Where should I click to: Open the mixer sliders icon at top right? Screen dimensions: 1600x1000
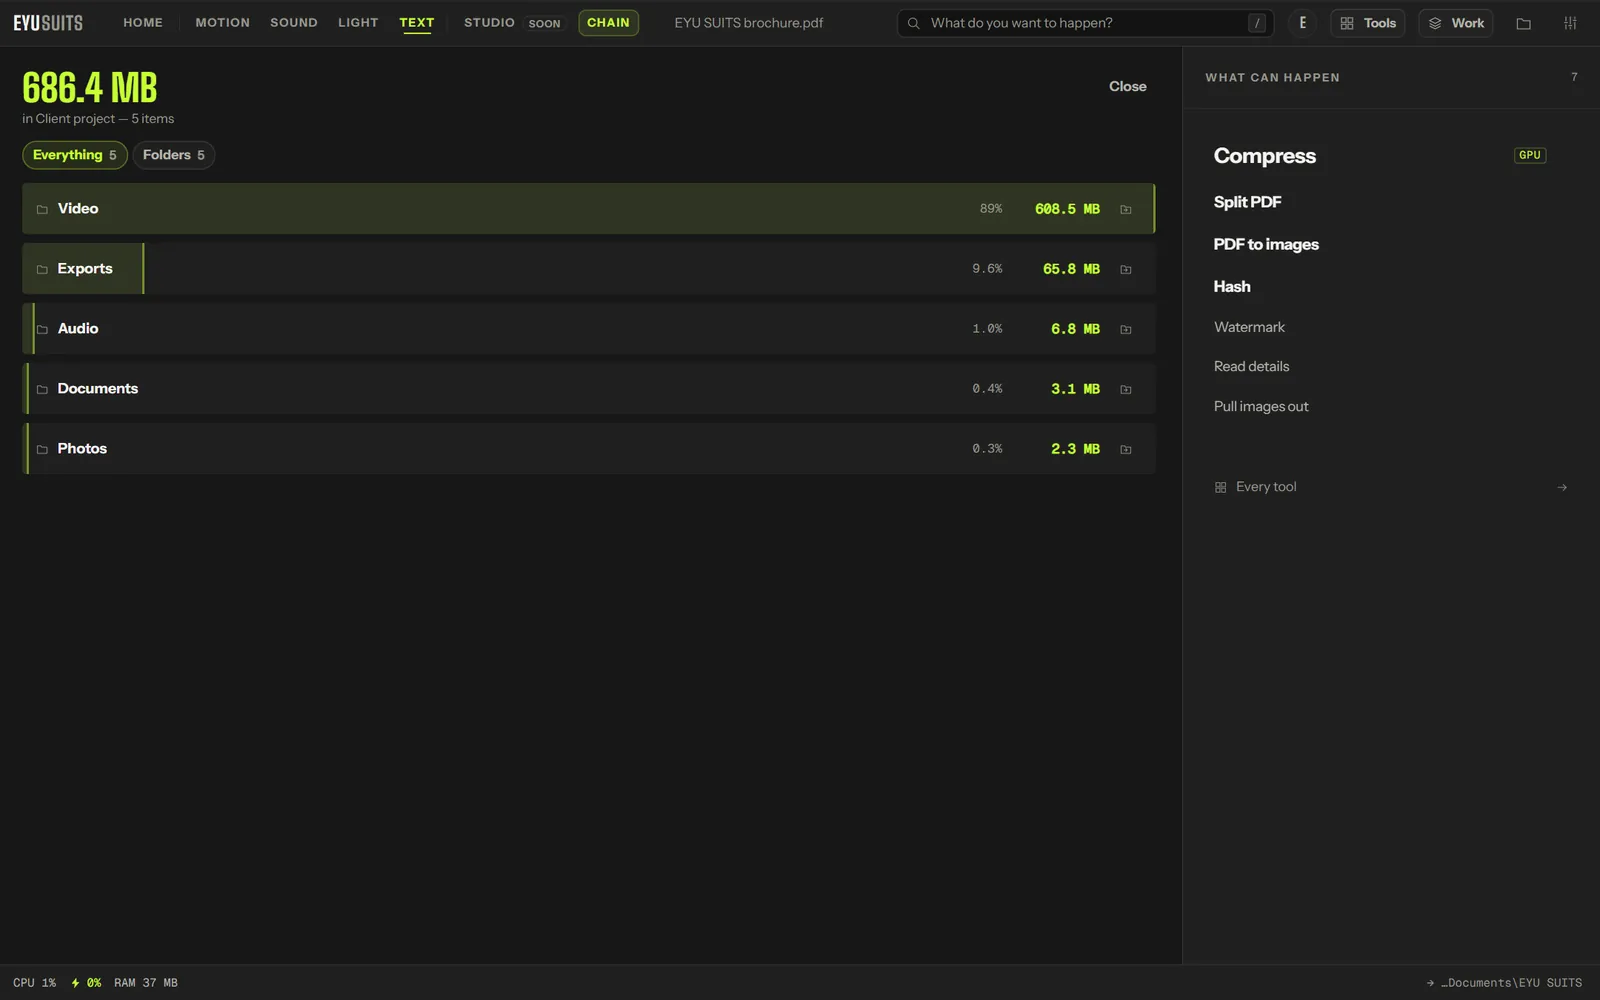[x=1570, y=23]
